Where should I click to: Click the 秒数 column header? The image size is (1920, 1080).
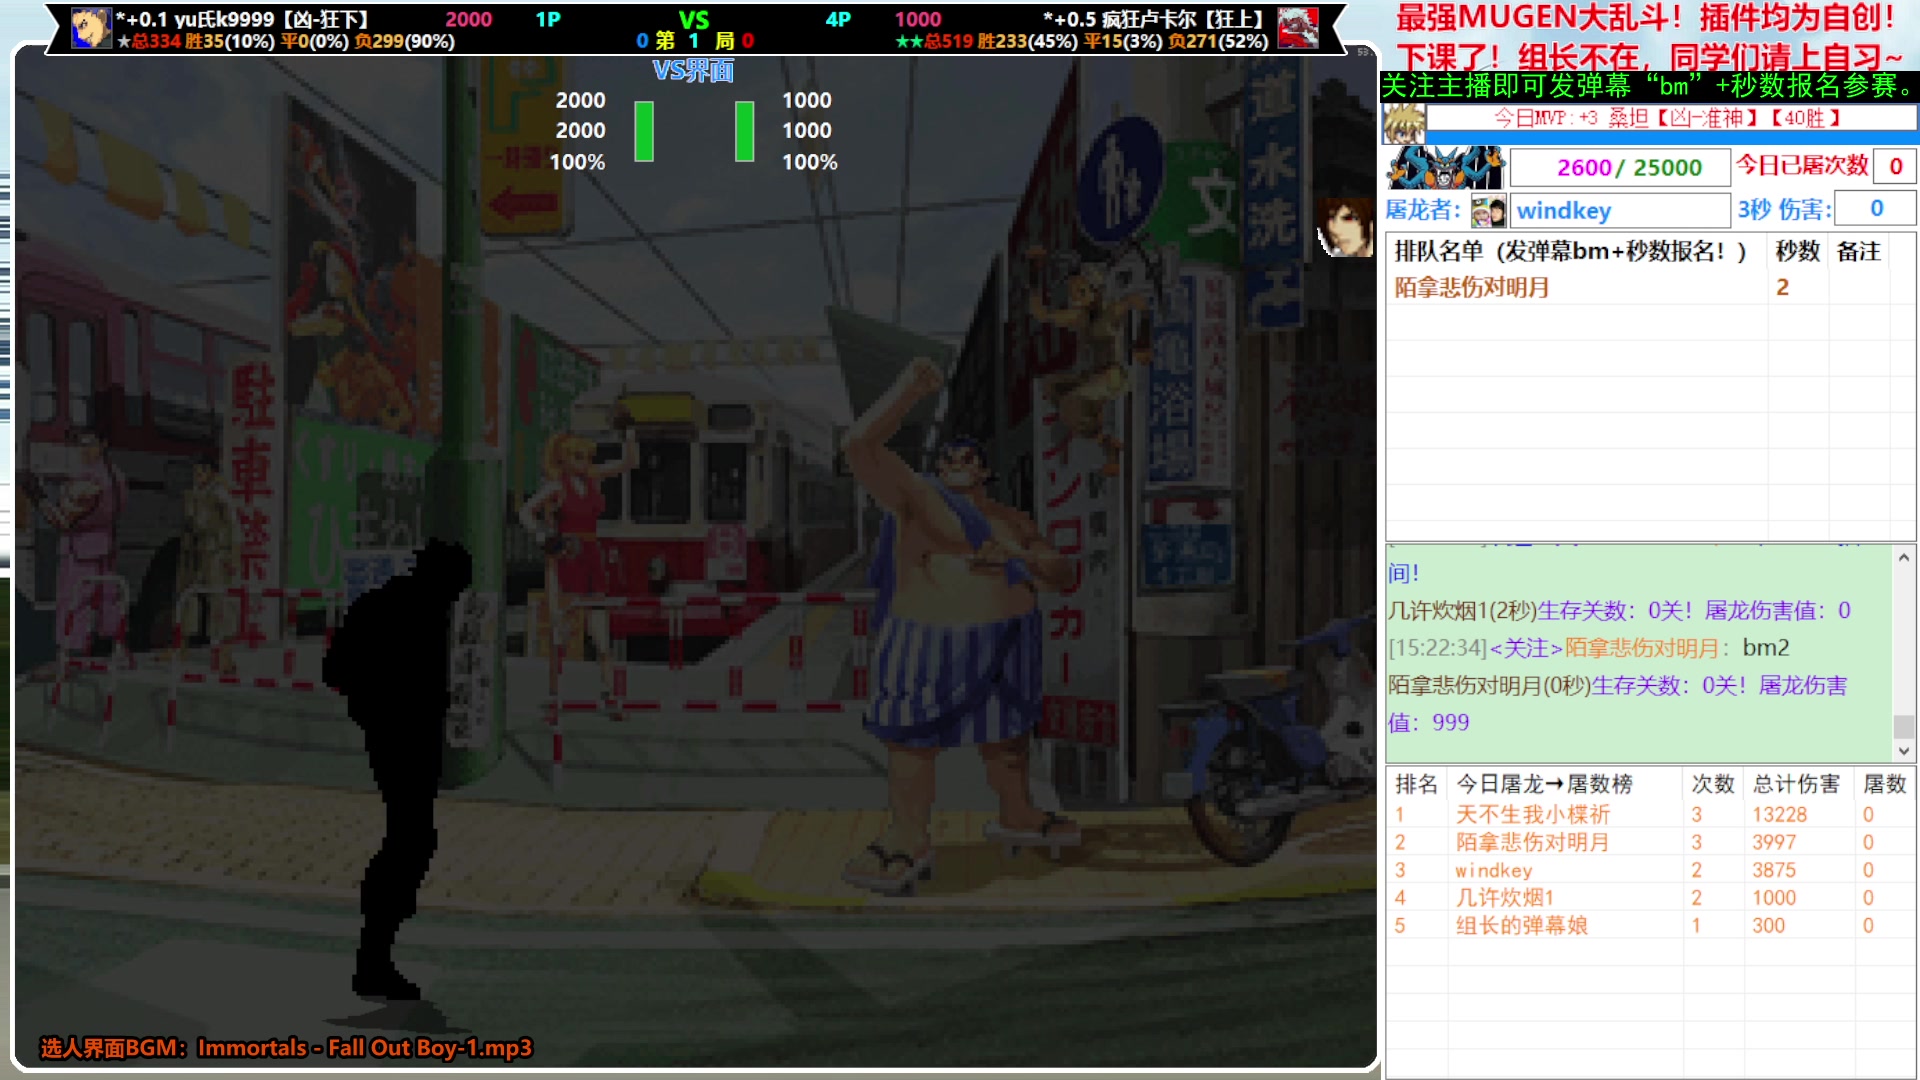point(1797,252)
